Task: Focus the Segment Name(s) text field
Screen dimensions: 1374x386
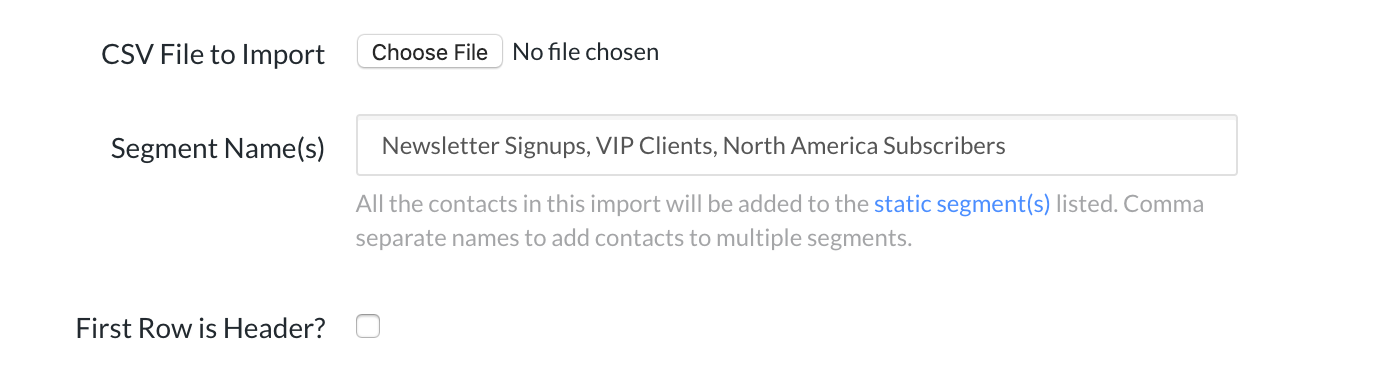Action: point(797,145)
